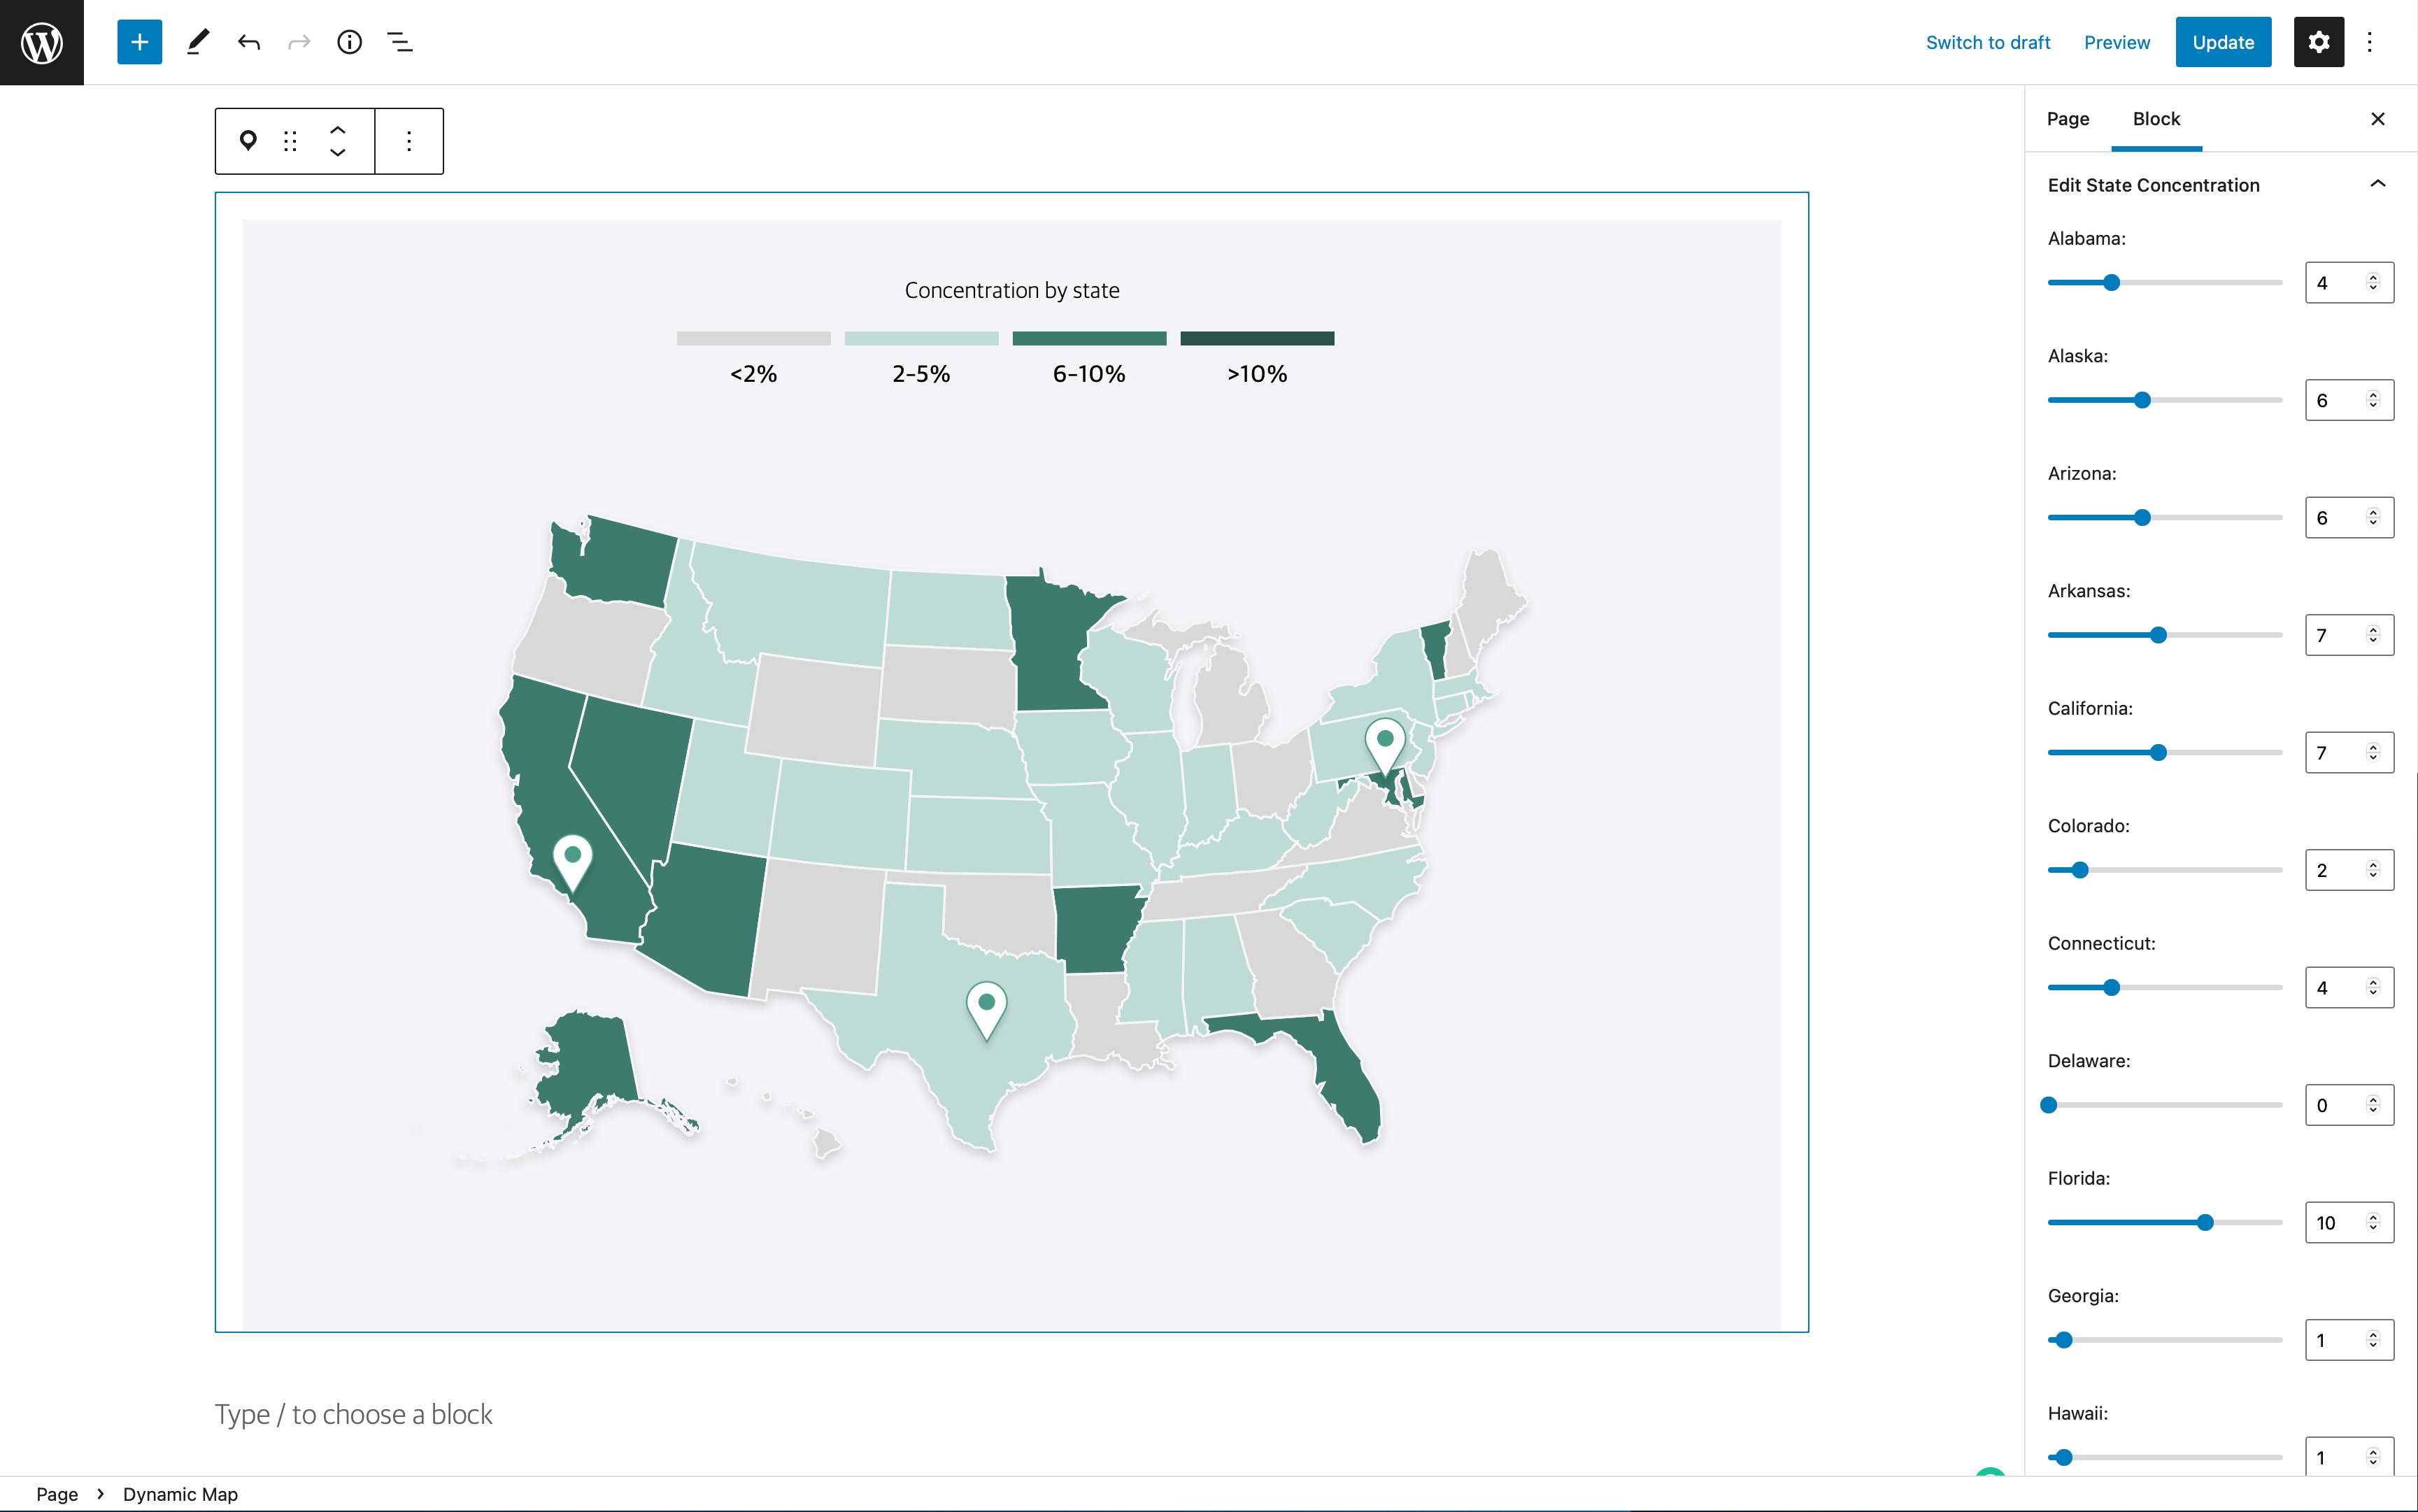Toggle the Settings gear sidebar button

tap(2318, 42)
